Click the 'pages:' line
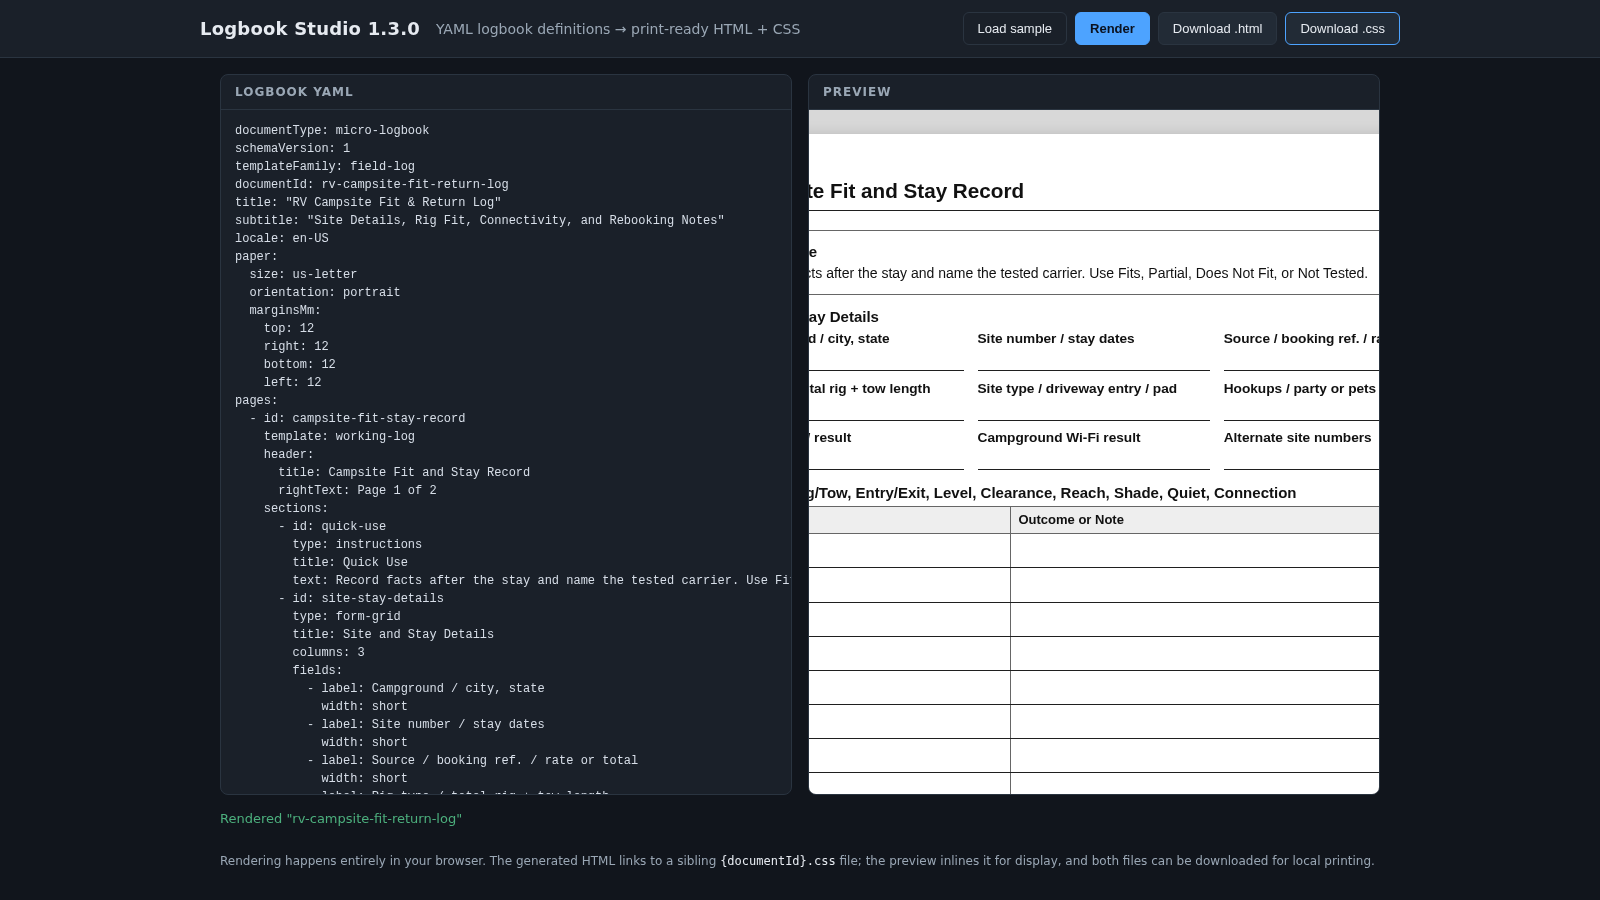Screen dimensions: 1600x900 tap(257, 401)
